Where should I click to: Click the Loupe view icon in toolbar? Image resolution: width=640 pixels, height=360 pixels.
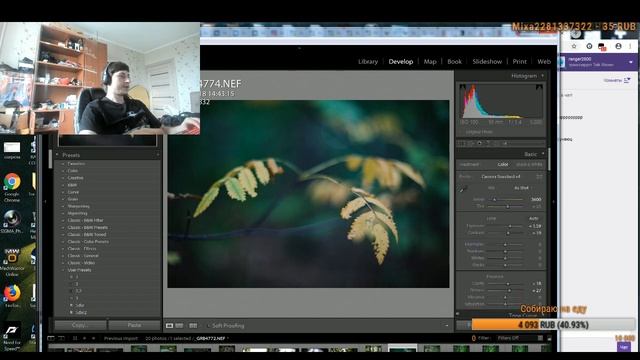coord(169,325)
